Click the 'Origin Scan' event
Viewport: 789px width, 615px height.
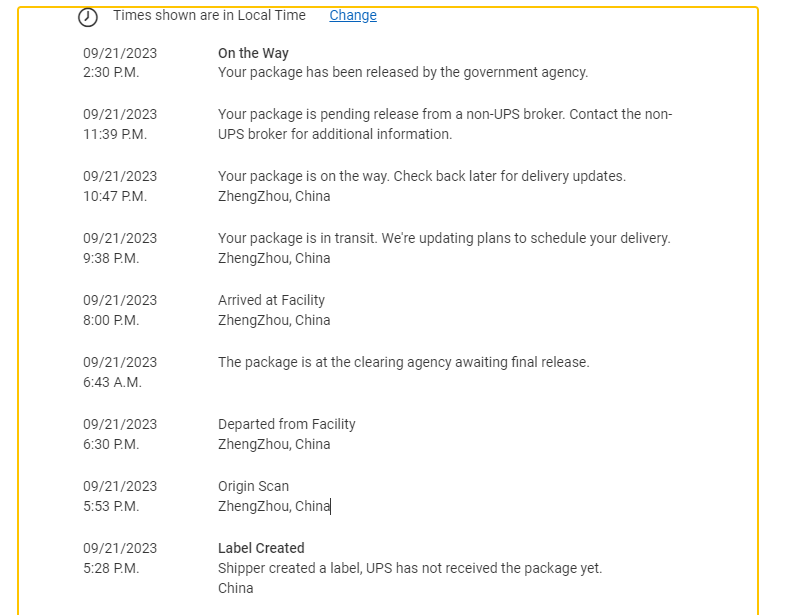pyautogui.click(x=253, y=486)
